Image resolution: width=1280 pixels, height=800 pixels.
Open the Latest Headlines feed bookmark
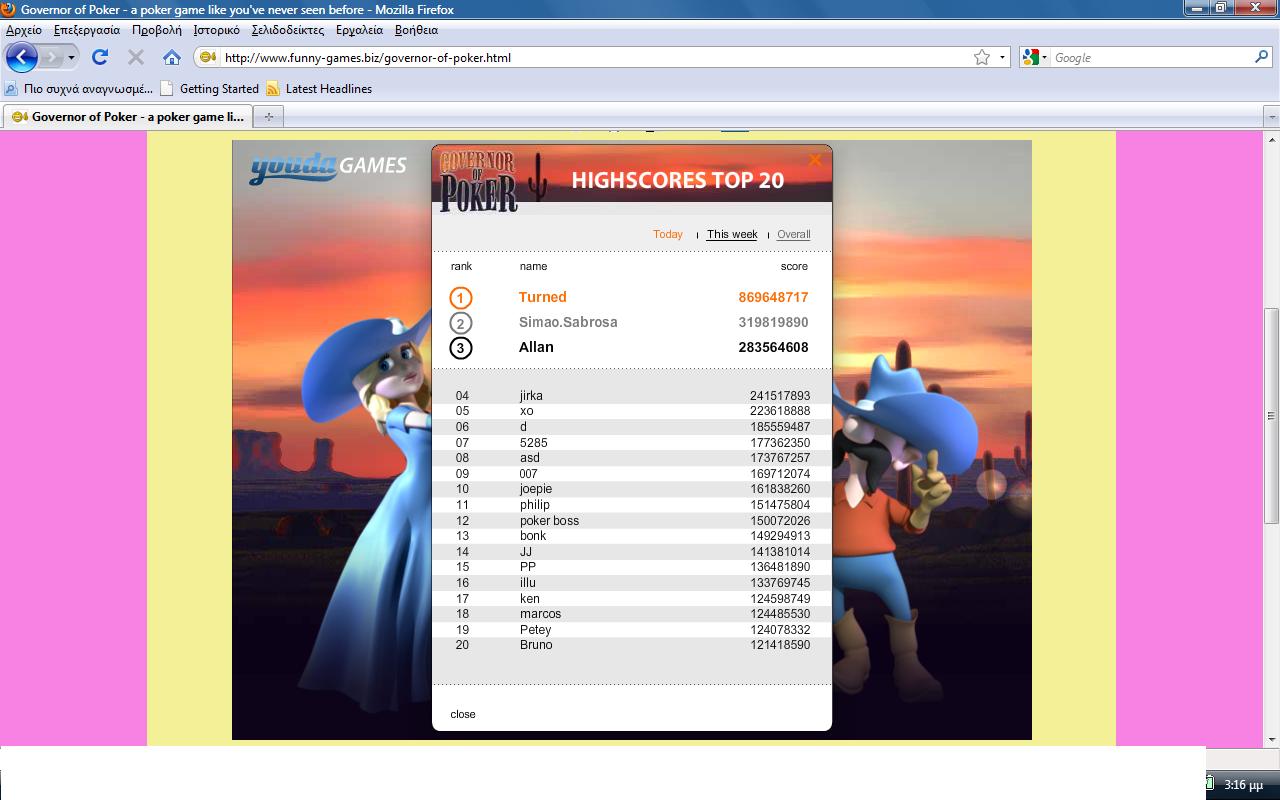pos(319,88)
